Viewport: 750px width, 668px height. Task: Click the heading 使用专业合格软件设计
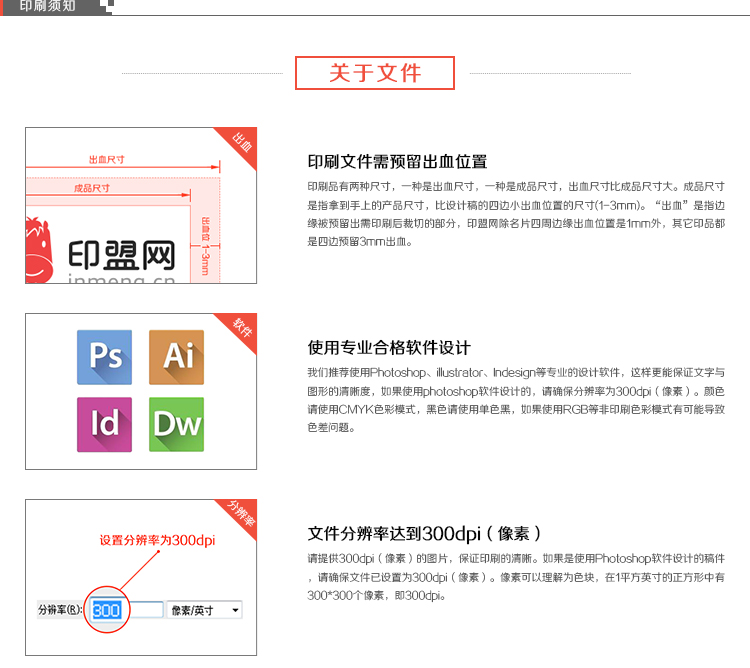(x=389, y=348)
